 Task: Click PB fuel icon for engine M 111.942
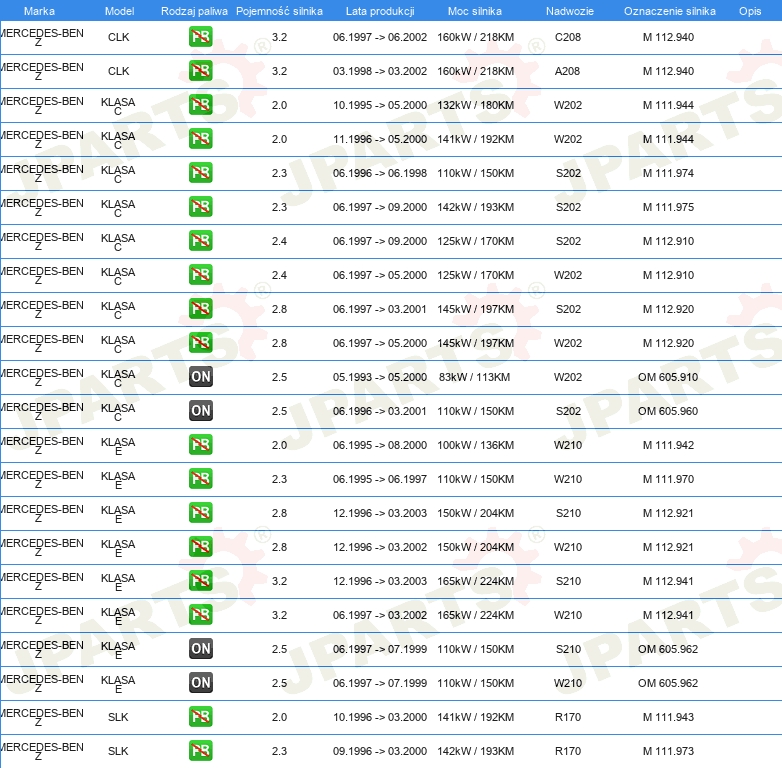click(200, 445)
